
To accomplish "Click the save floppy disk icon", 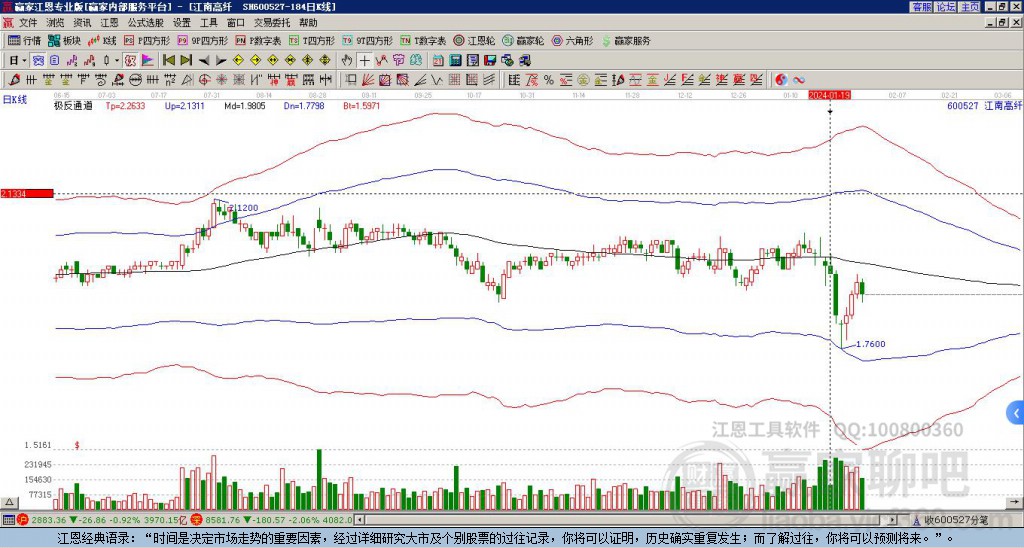I will coord(490,60).
